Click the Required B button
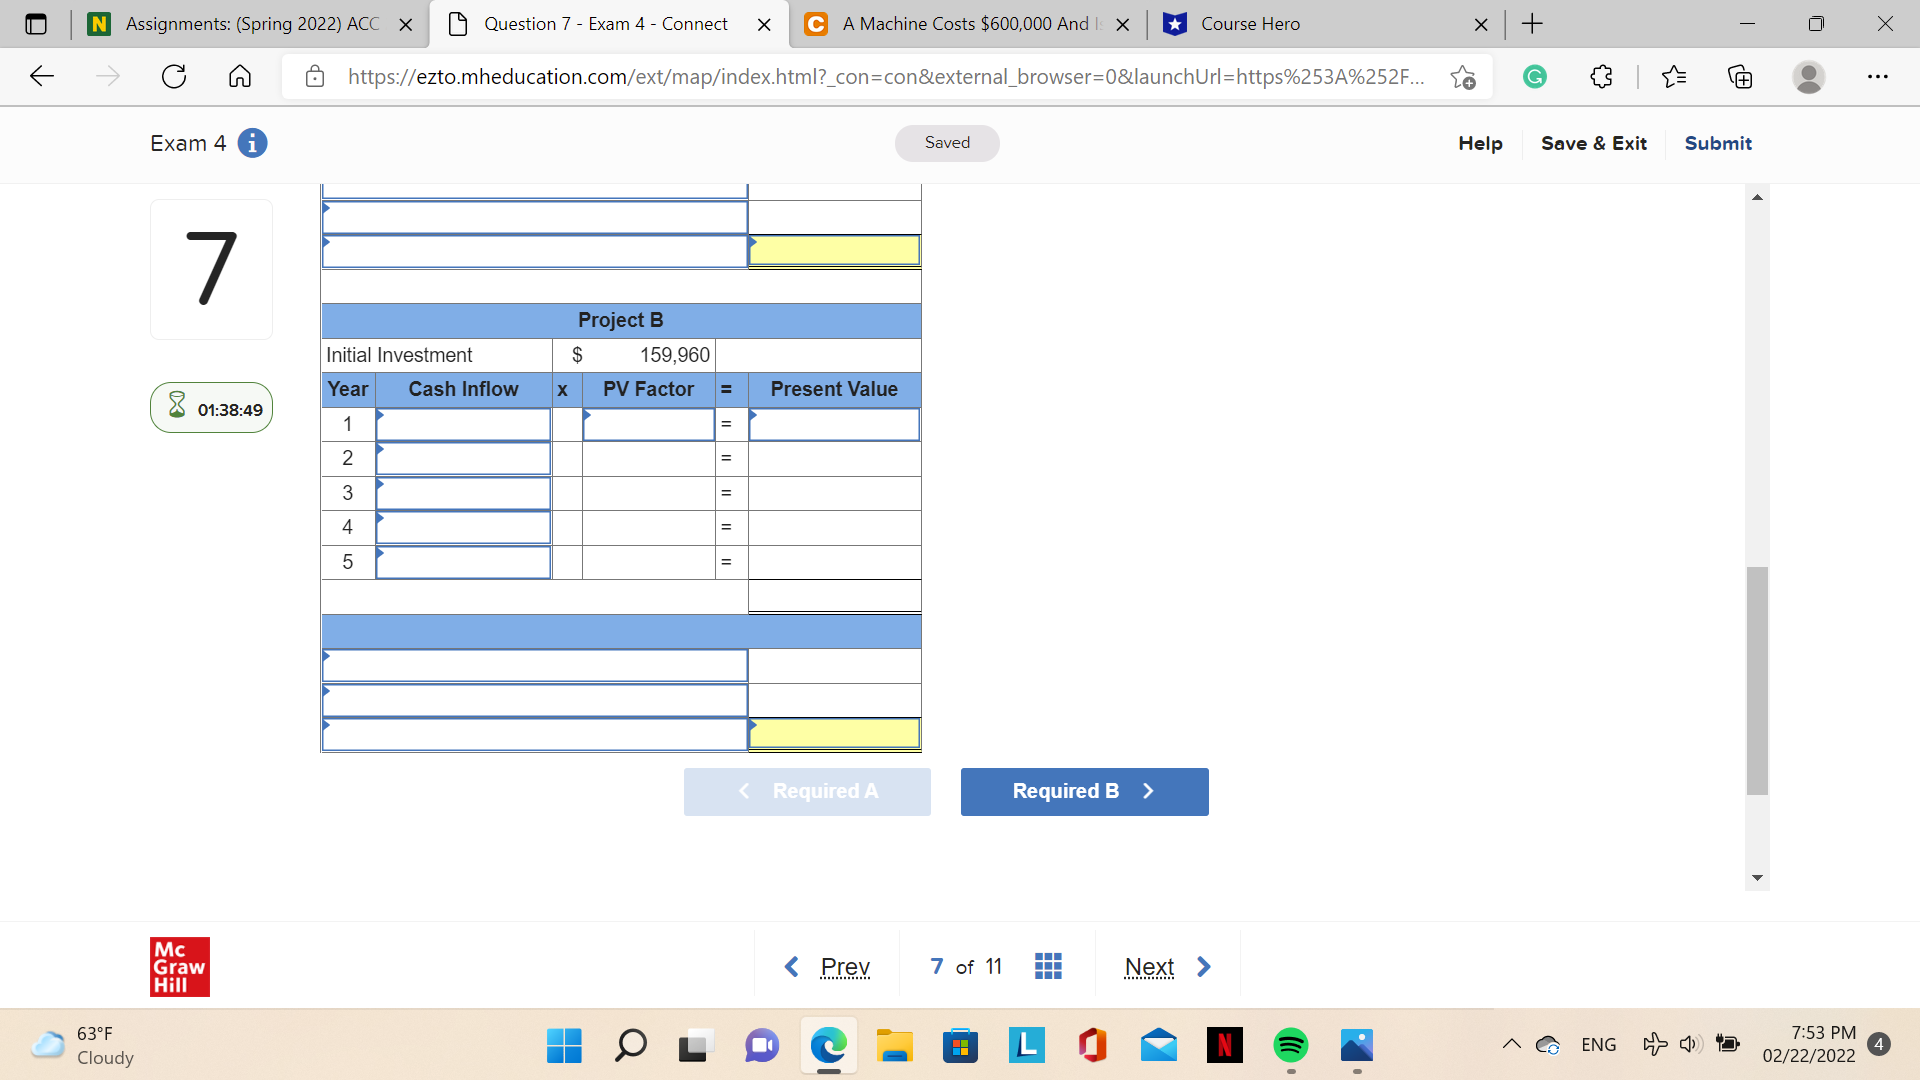This screenshot has height=1080, width=1920. pos(1084,791)
